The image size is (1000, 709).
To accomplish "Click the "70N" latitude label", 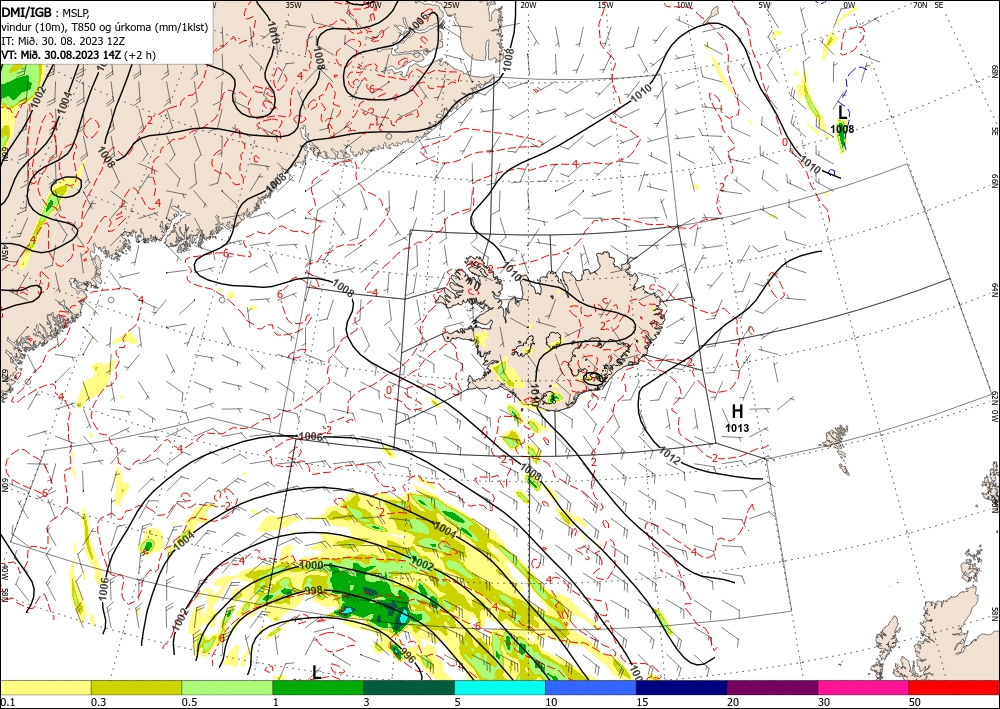I will (920, 5).
